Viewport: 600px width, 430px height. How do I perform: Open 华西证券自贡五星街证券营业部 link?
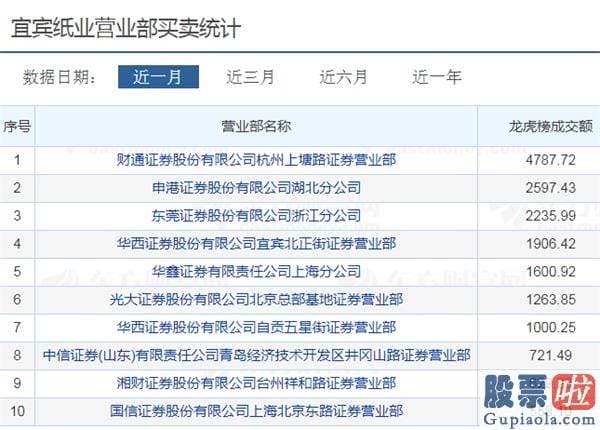point(256,327)
